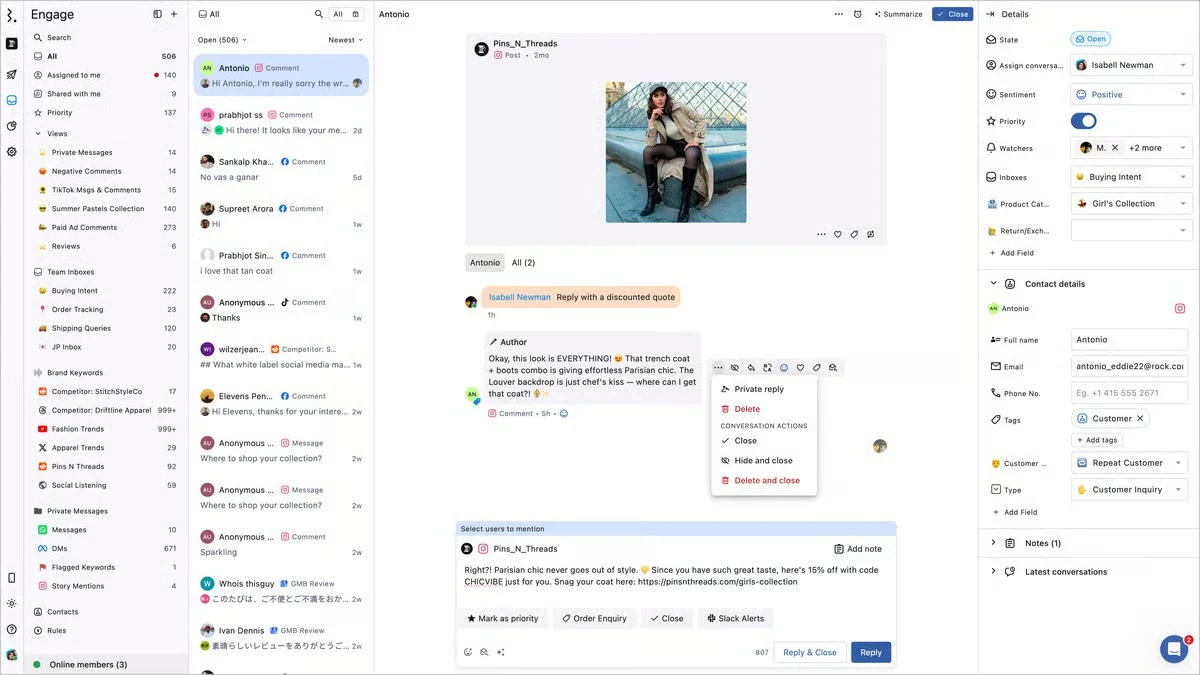Open the Publish rocket icon in left rail
The height and width of the screenshot is (675, 1200).
click(11, 74)
